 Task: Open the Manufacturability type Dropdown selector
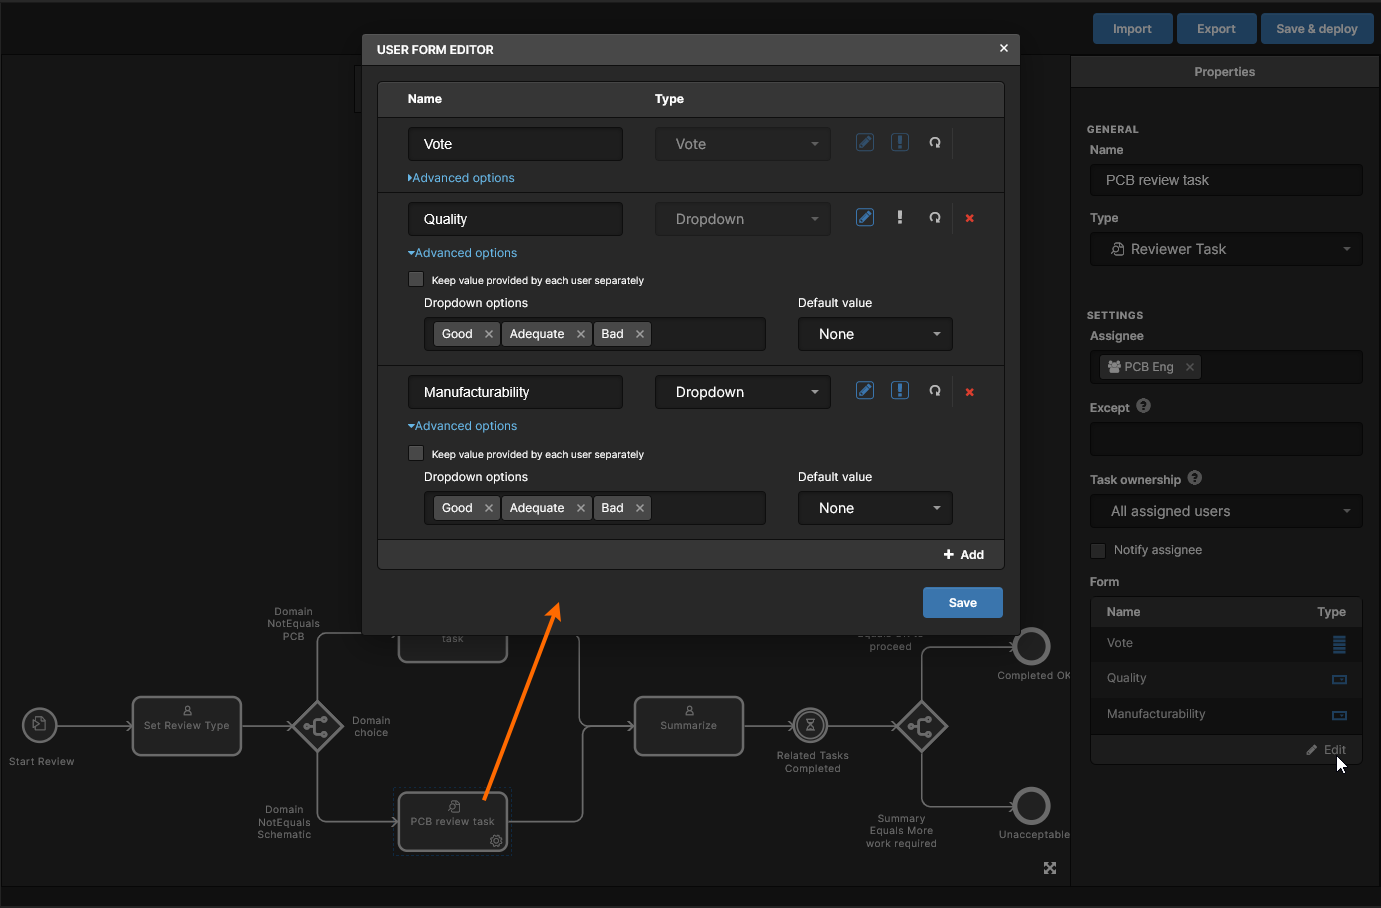tap(742, 392)
